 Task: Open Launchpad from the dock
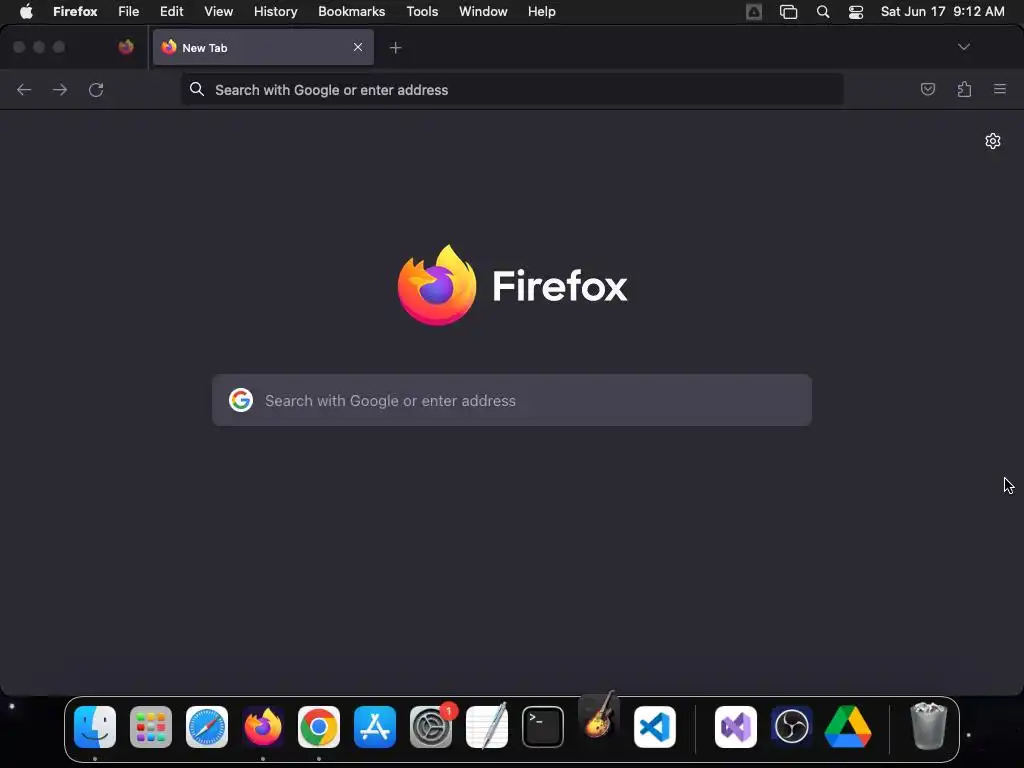point(151,727)
